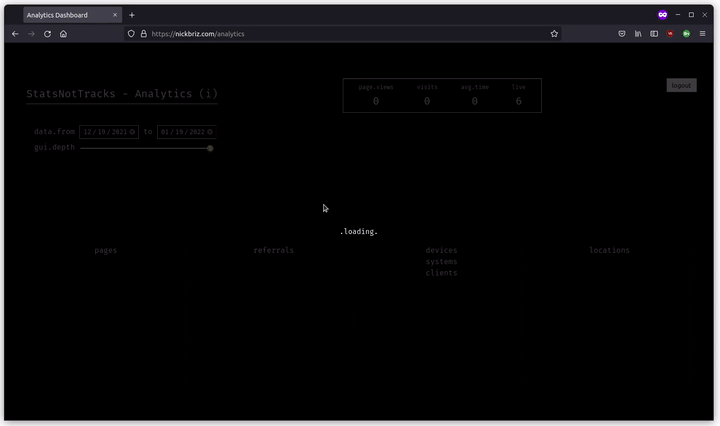The width and height of the screenshot is (720, 426).
Task: Select the Analytics Dashboard tab
Action: point(73,15)
